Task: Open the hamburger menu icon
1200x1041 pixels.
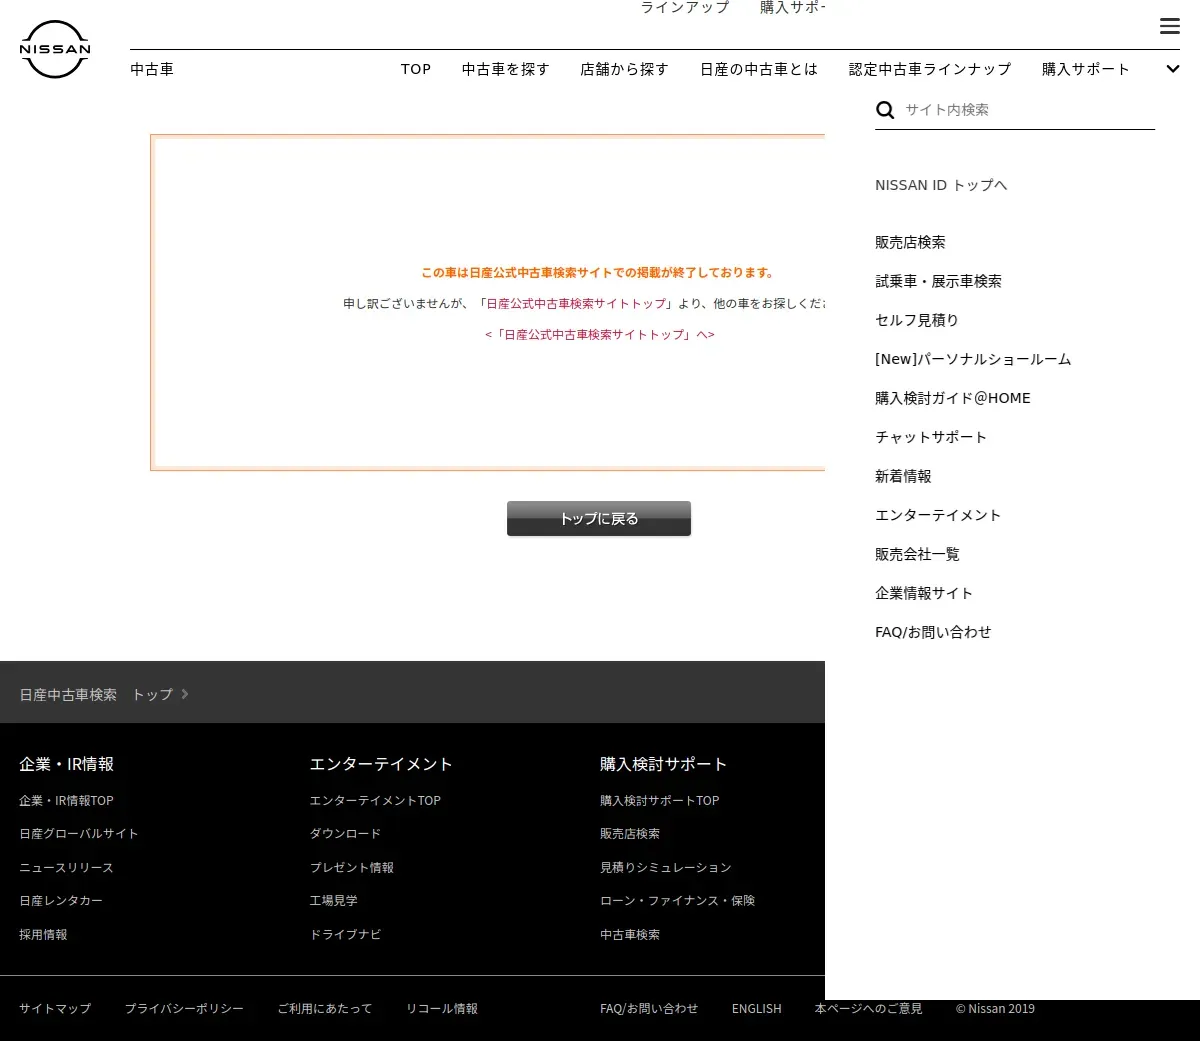Action: tap(1170, 26)
